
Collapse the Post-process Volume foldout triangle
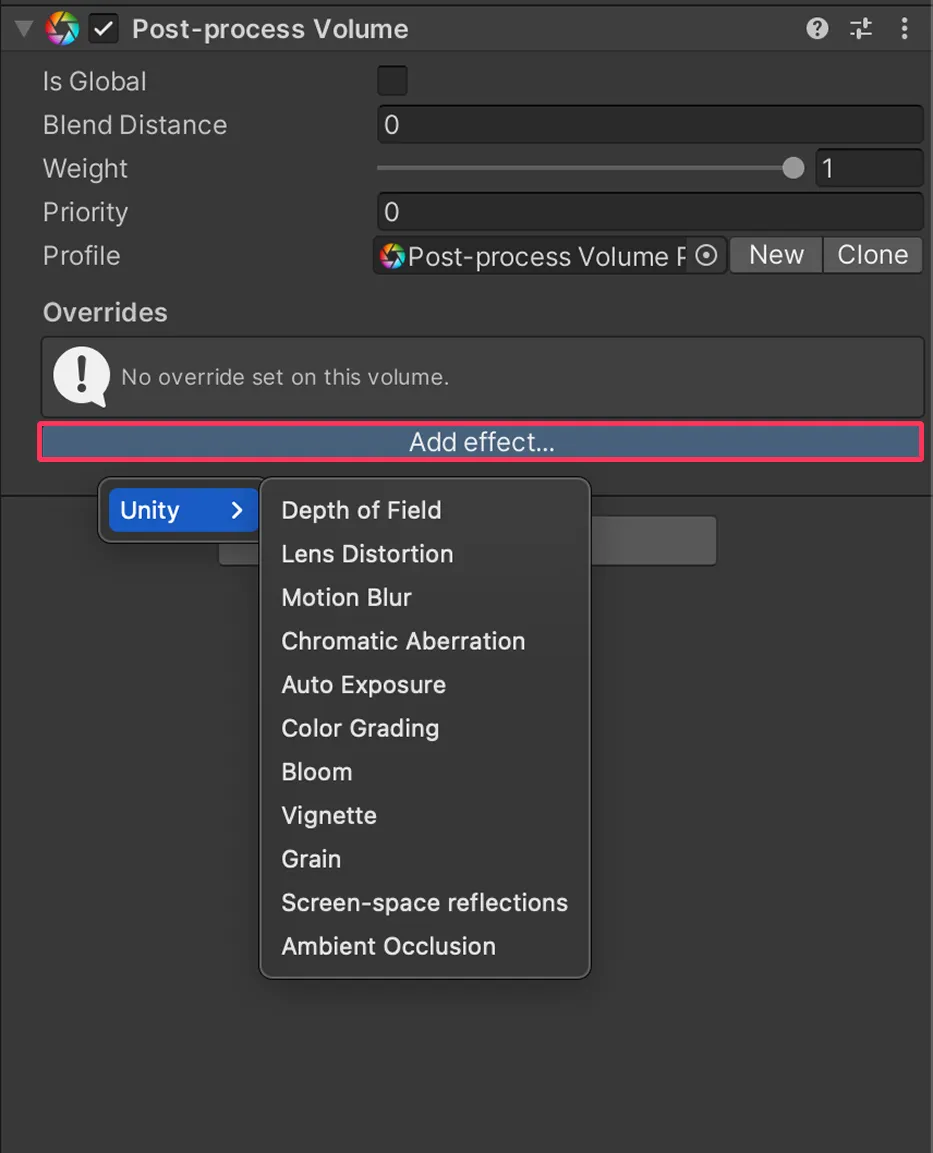(24, 29)
